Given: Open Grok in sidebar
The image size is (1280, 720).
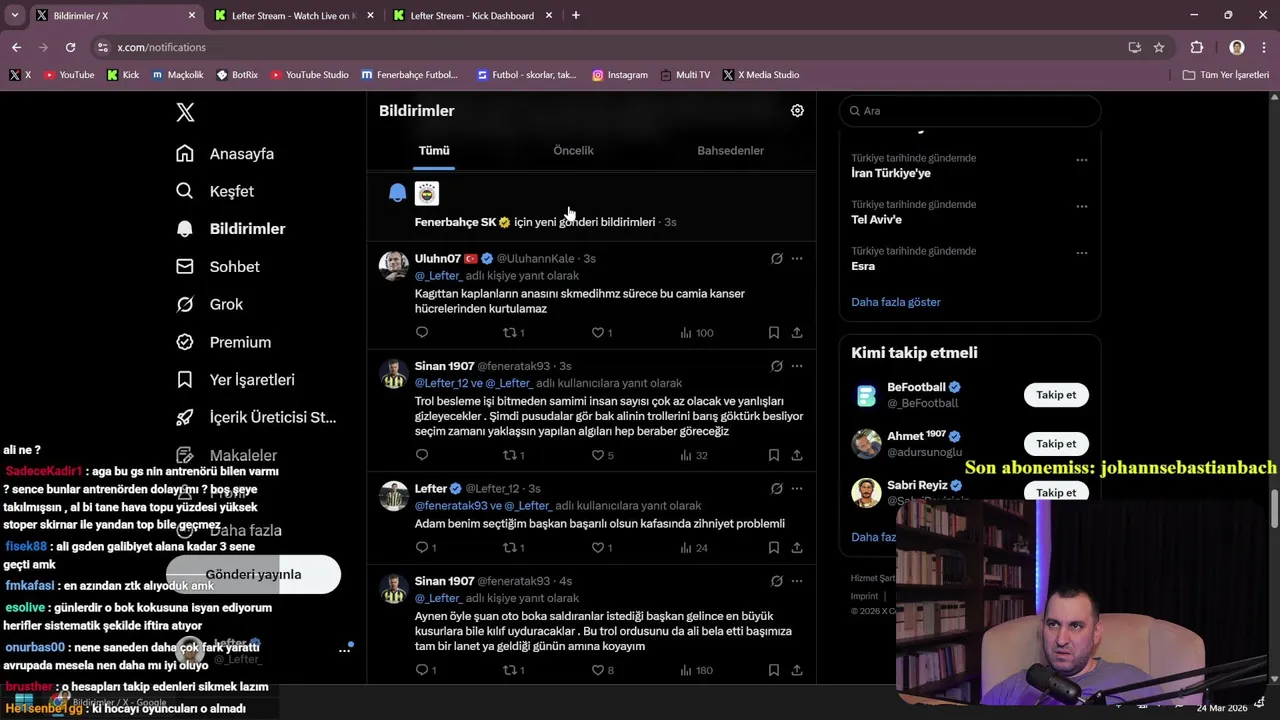Looking at the screenshot, I should pos(210,304).
